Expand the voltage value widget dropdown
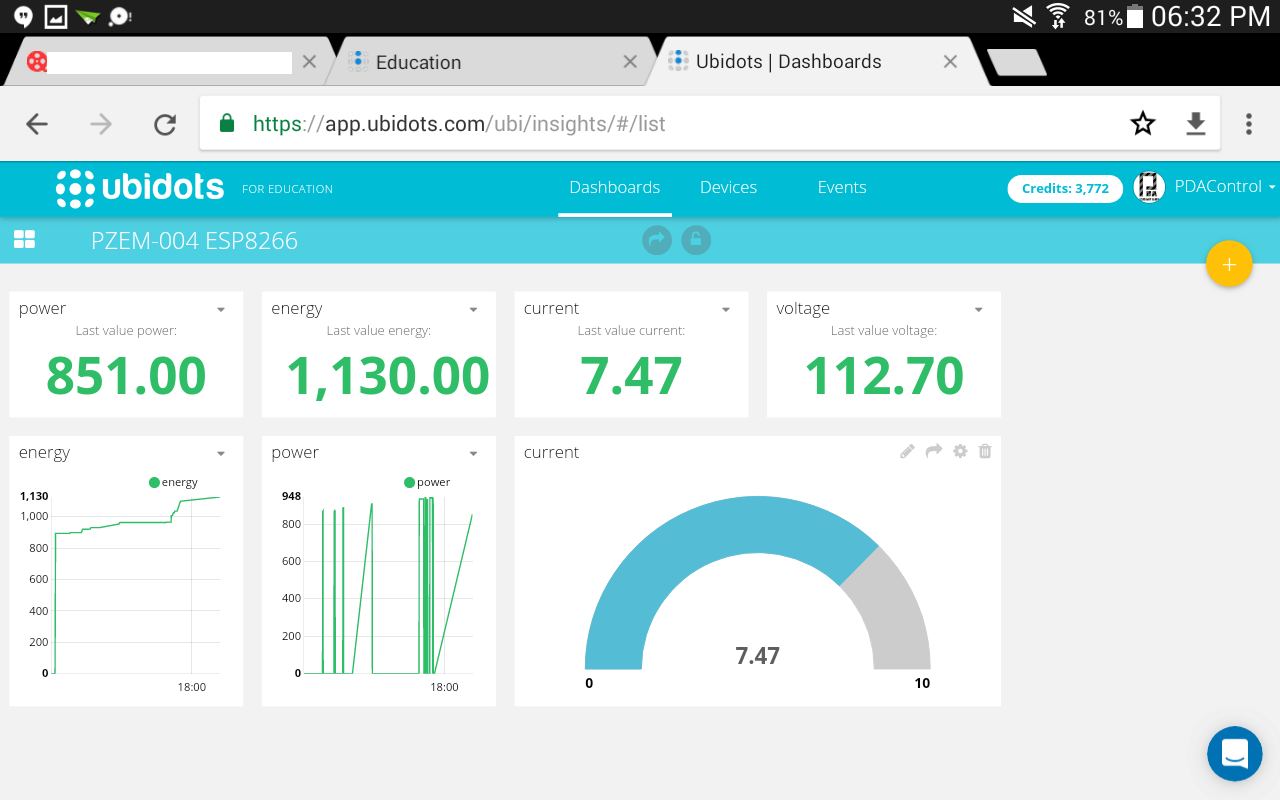 click(979, 310)
